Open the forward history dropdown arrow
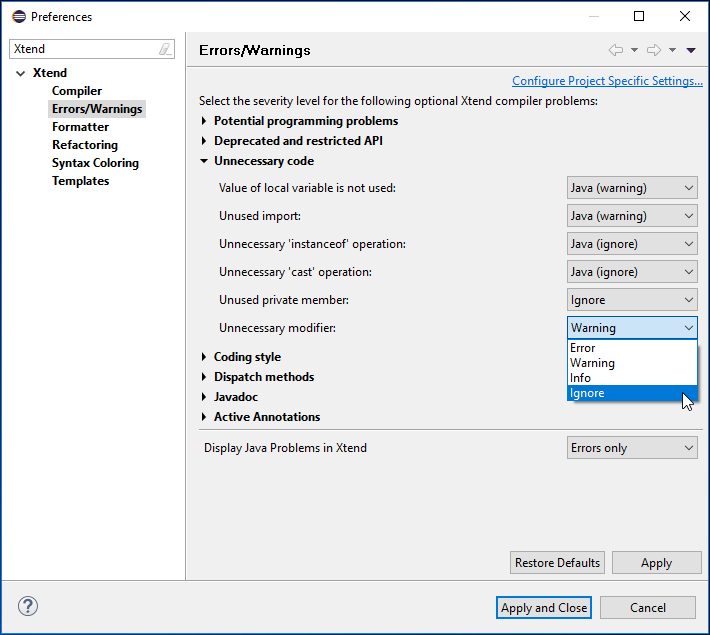This screenshot has width=710, height=635. (x=672, y=50)
